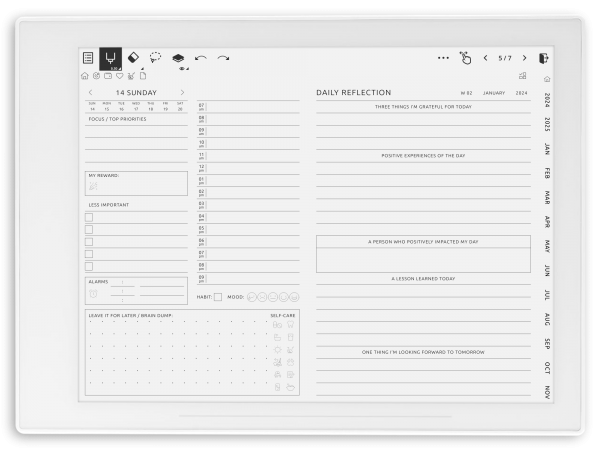Open the heart favorites icon shortcut

click(120, 76)
